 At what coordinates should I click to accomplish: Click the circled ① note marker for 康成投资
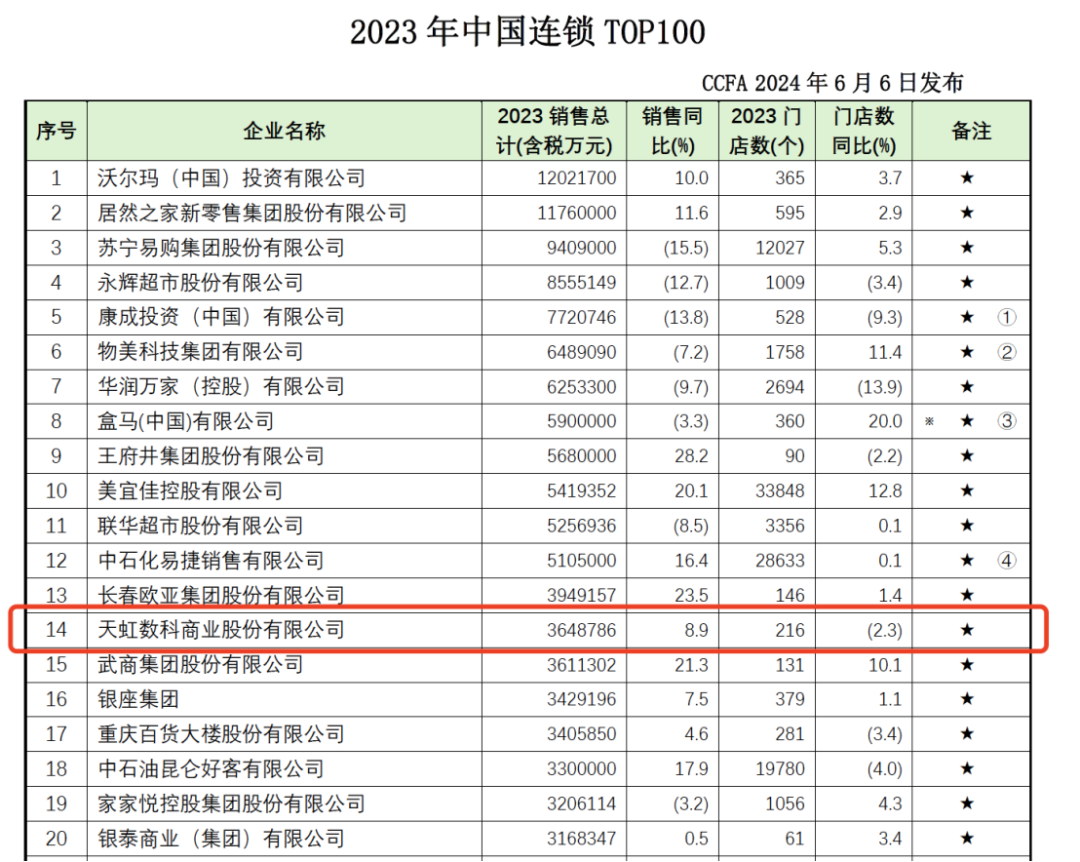tap(1006, 318)
